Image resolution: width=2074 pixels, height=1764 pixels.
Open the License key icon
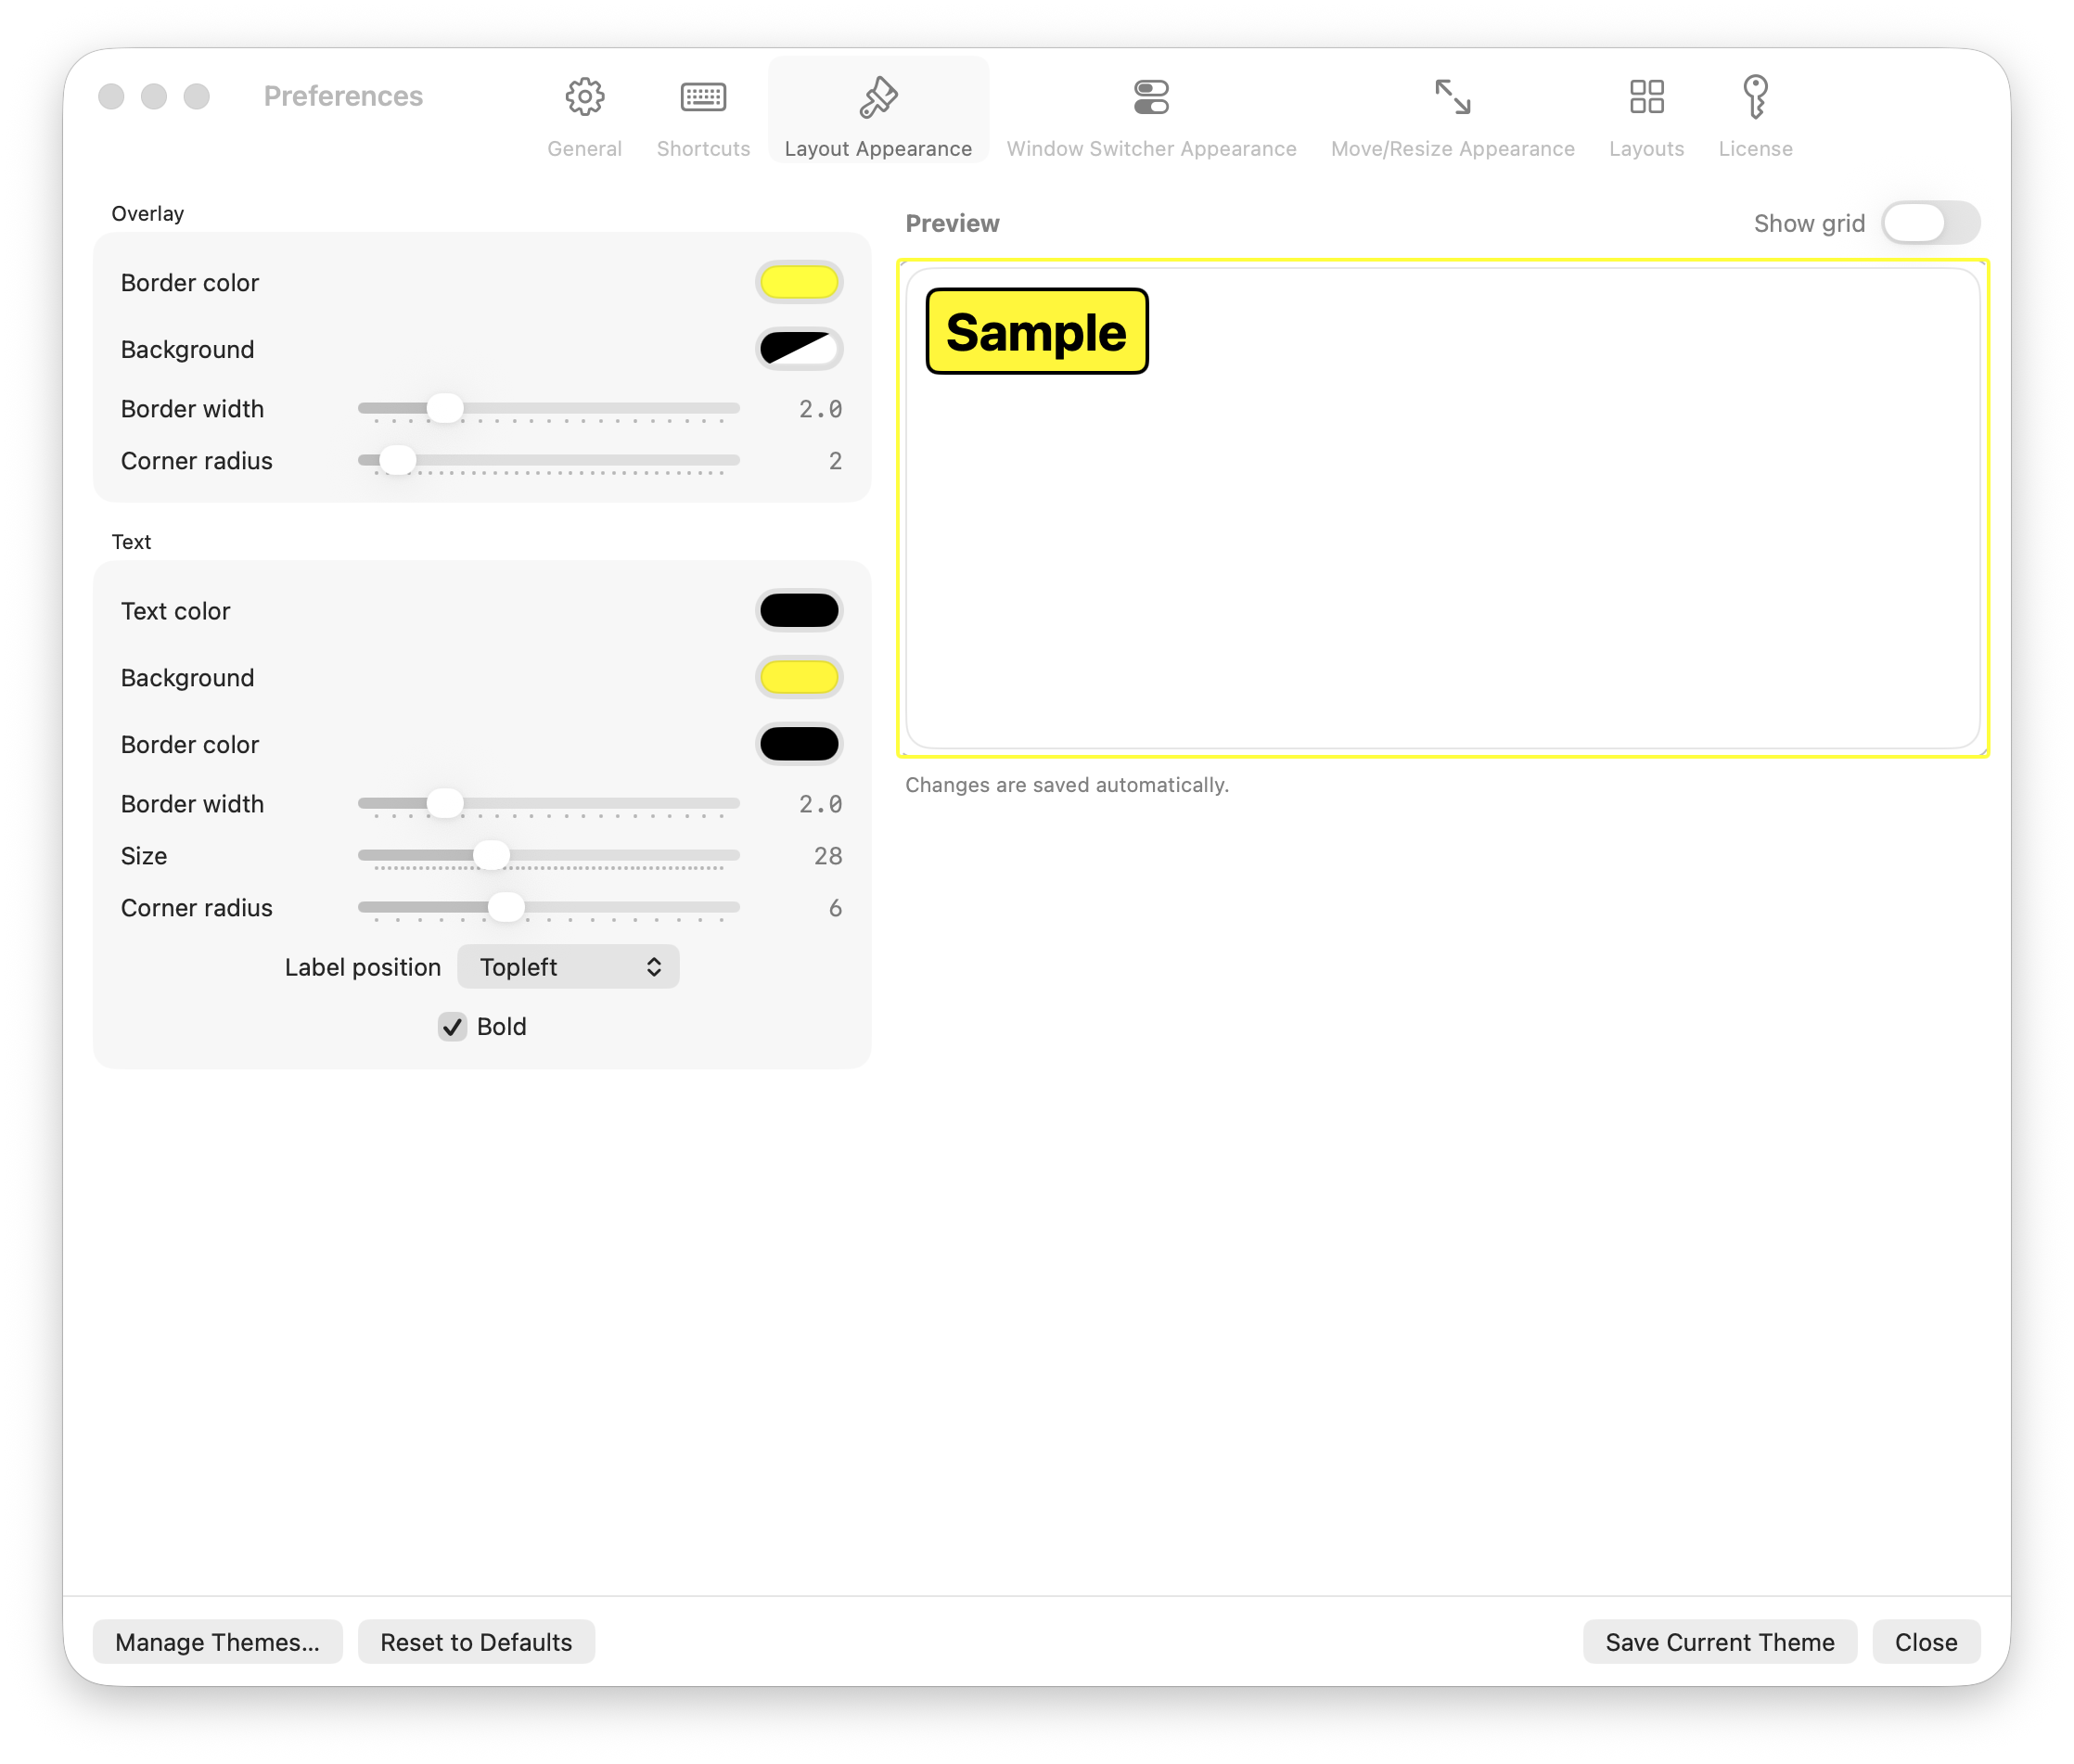[x=1755, y=97]
